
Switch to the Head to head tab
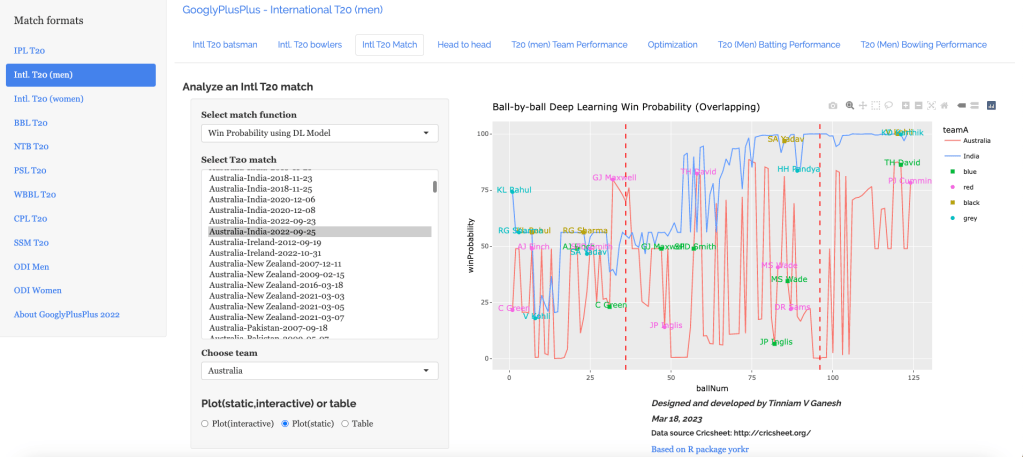464,45
